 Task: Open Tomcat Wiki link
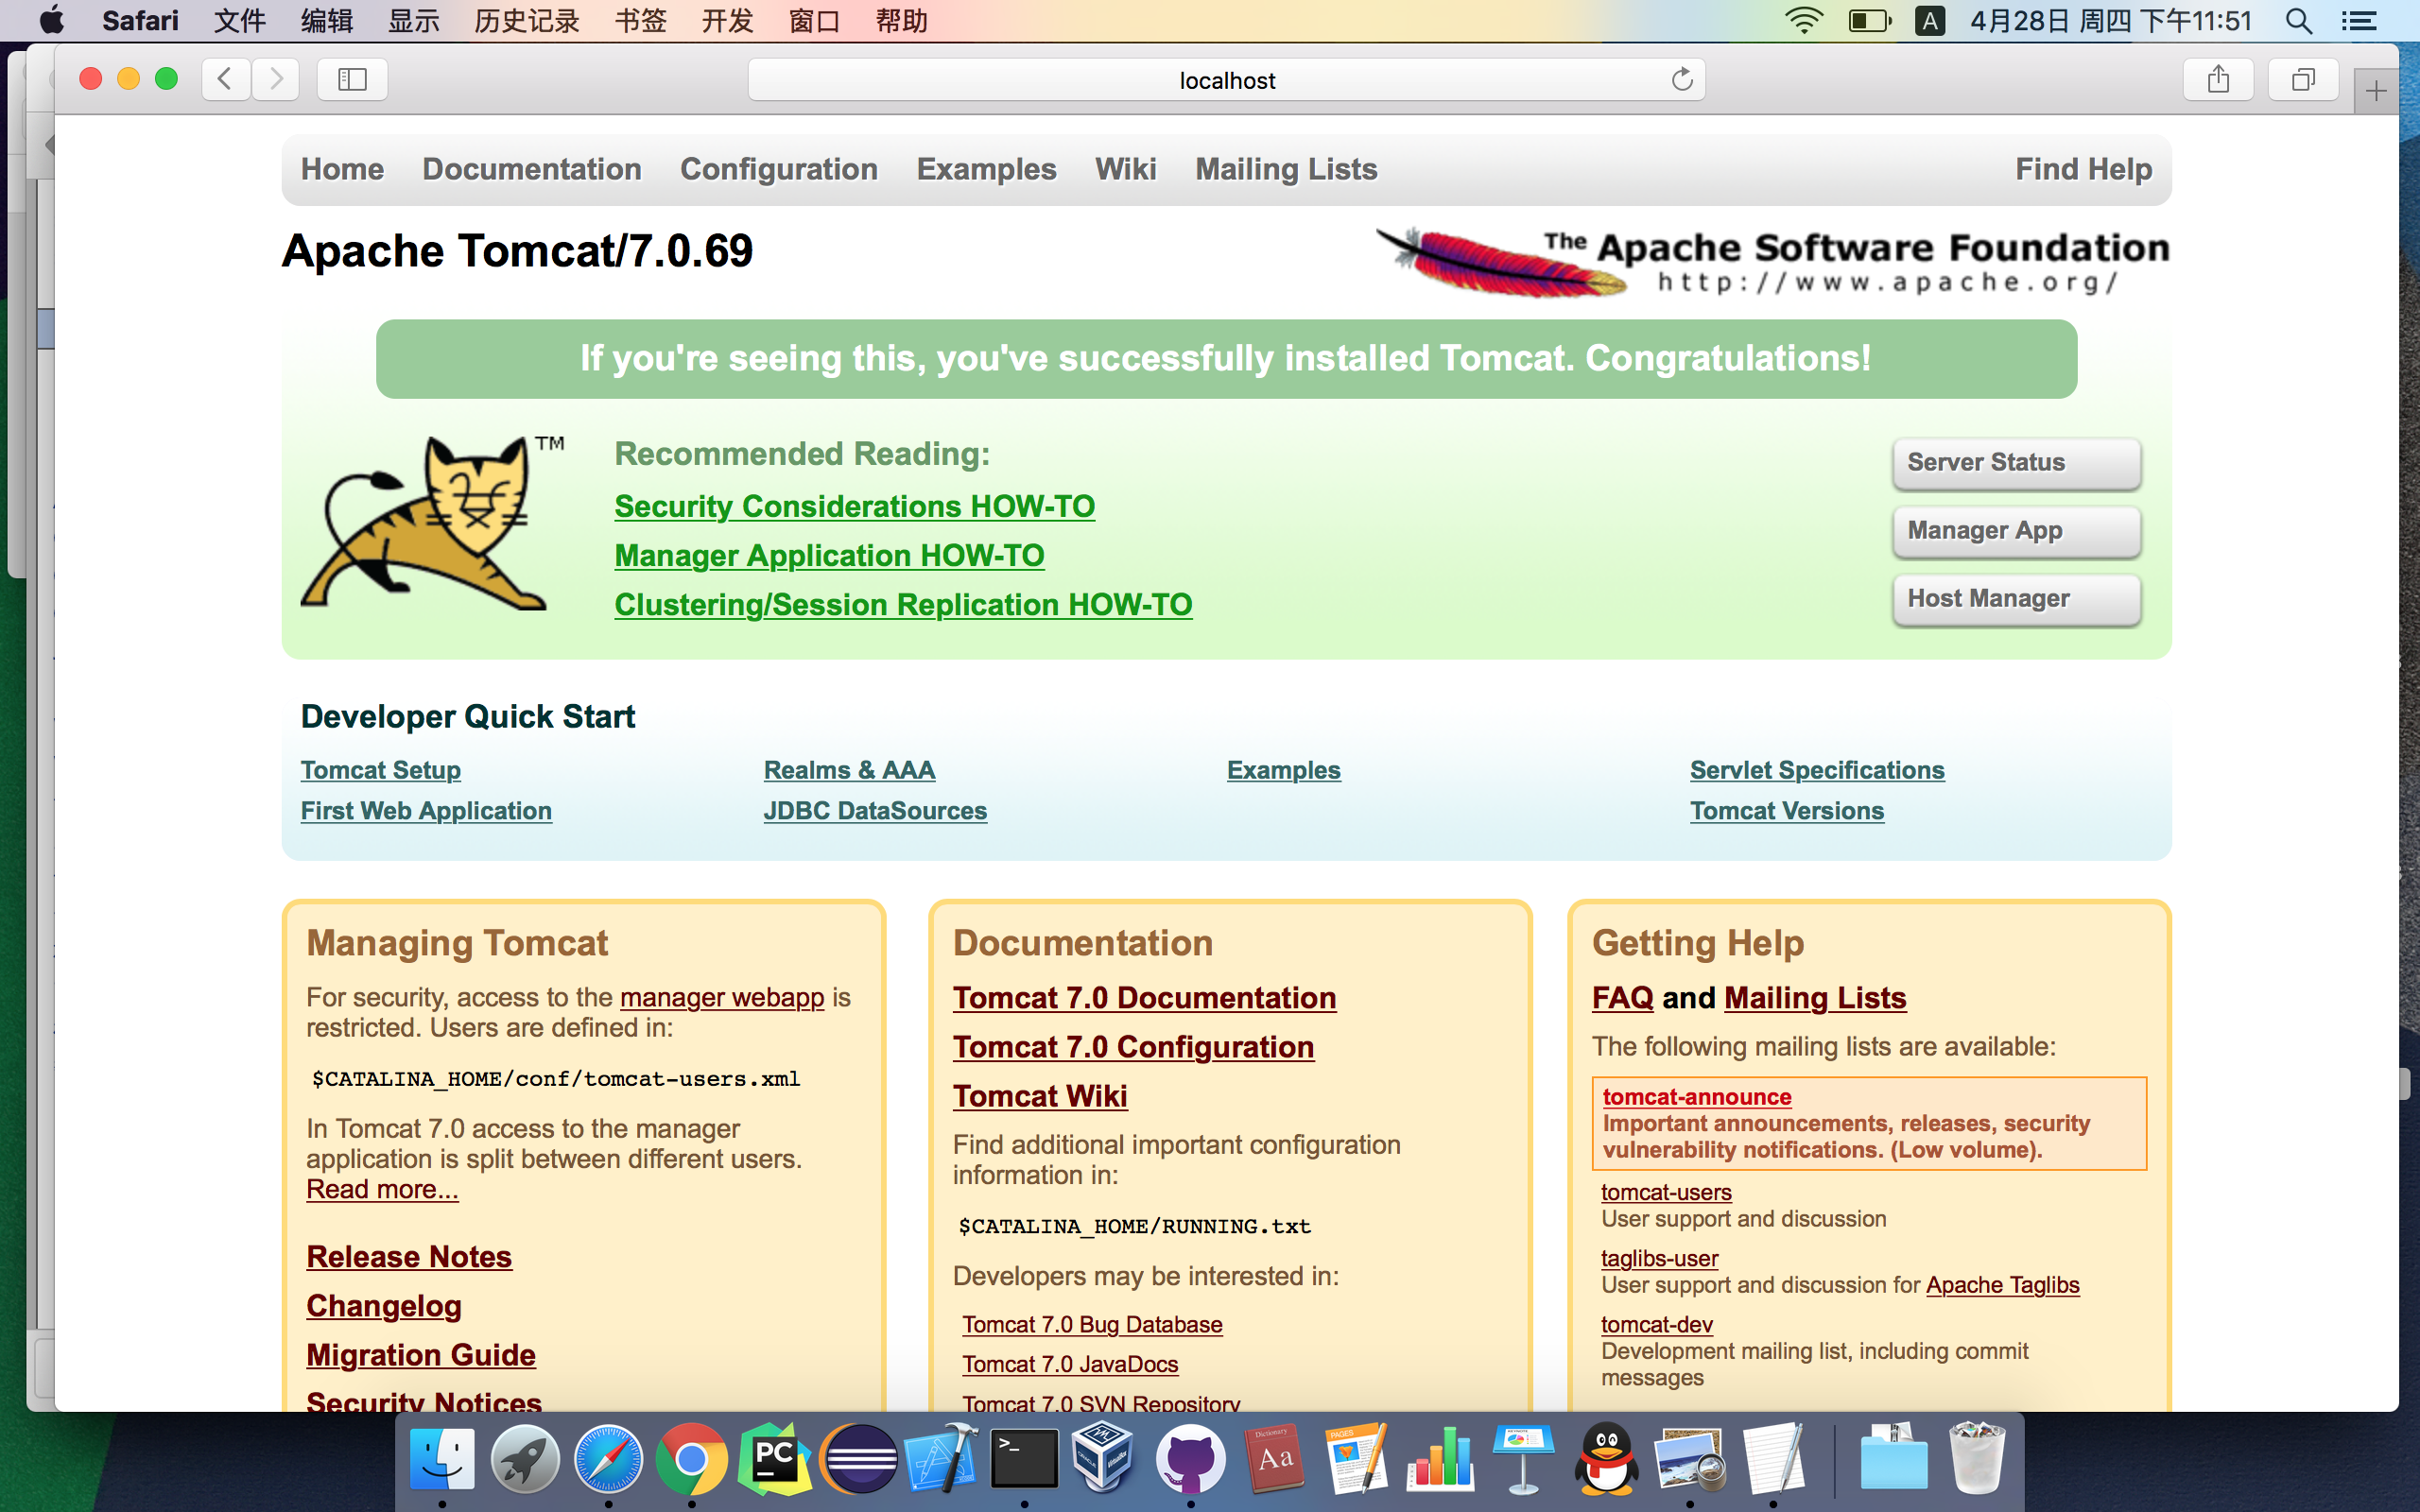1040,1096
